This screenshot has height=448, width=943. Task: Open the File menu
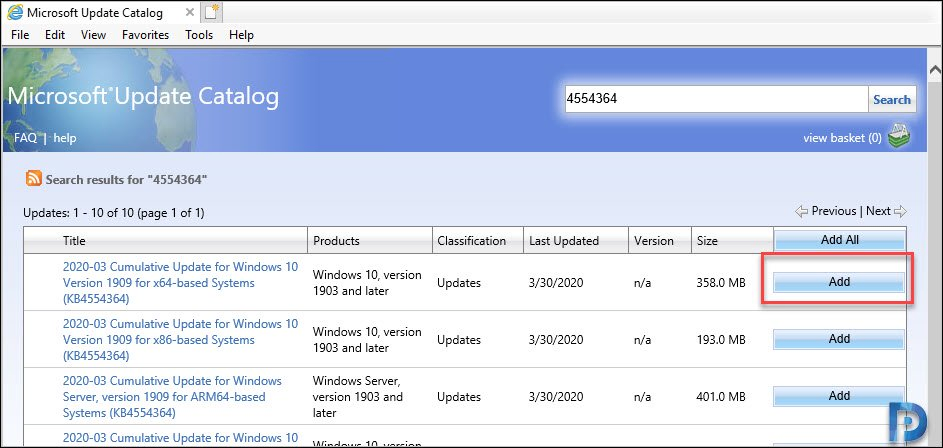(x=20, y=35)
